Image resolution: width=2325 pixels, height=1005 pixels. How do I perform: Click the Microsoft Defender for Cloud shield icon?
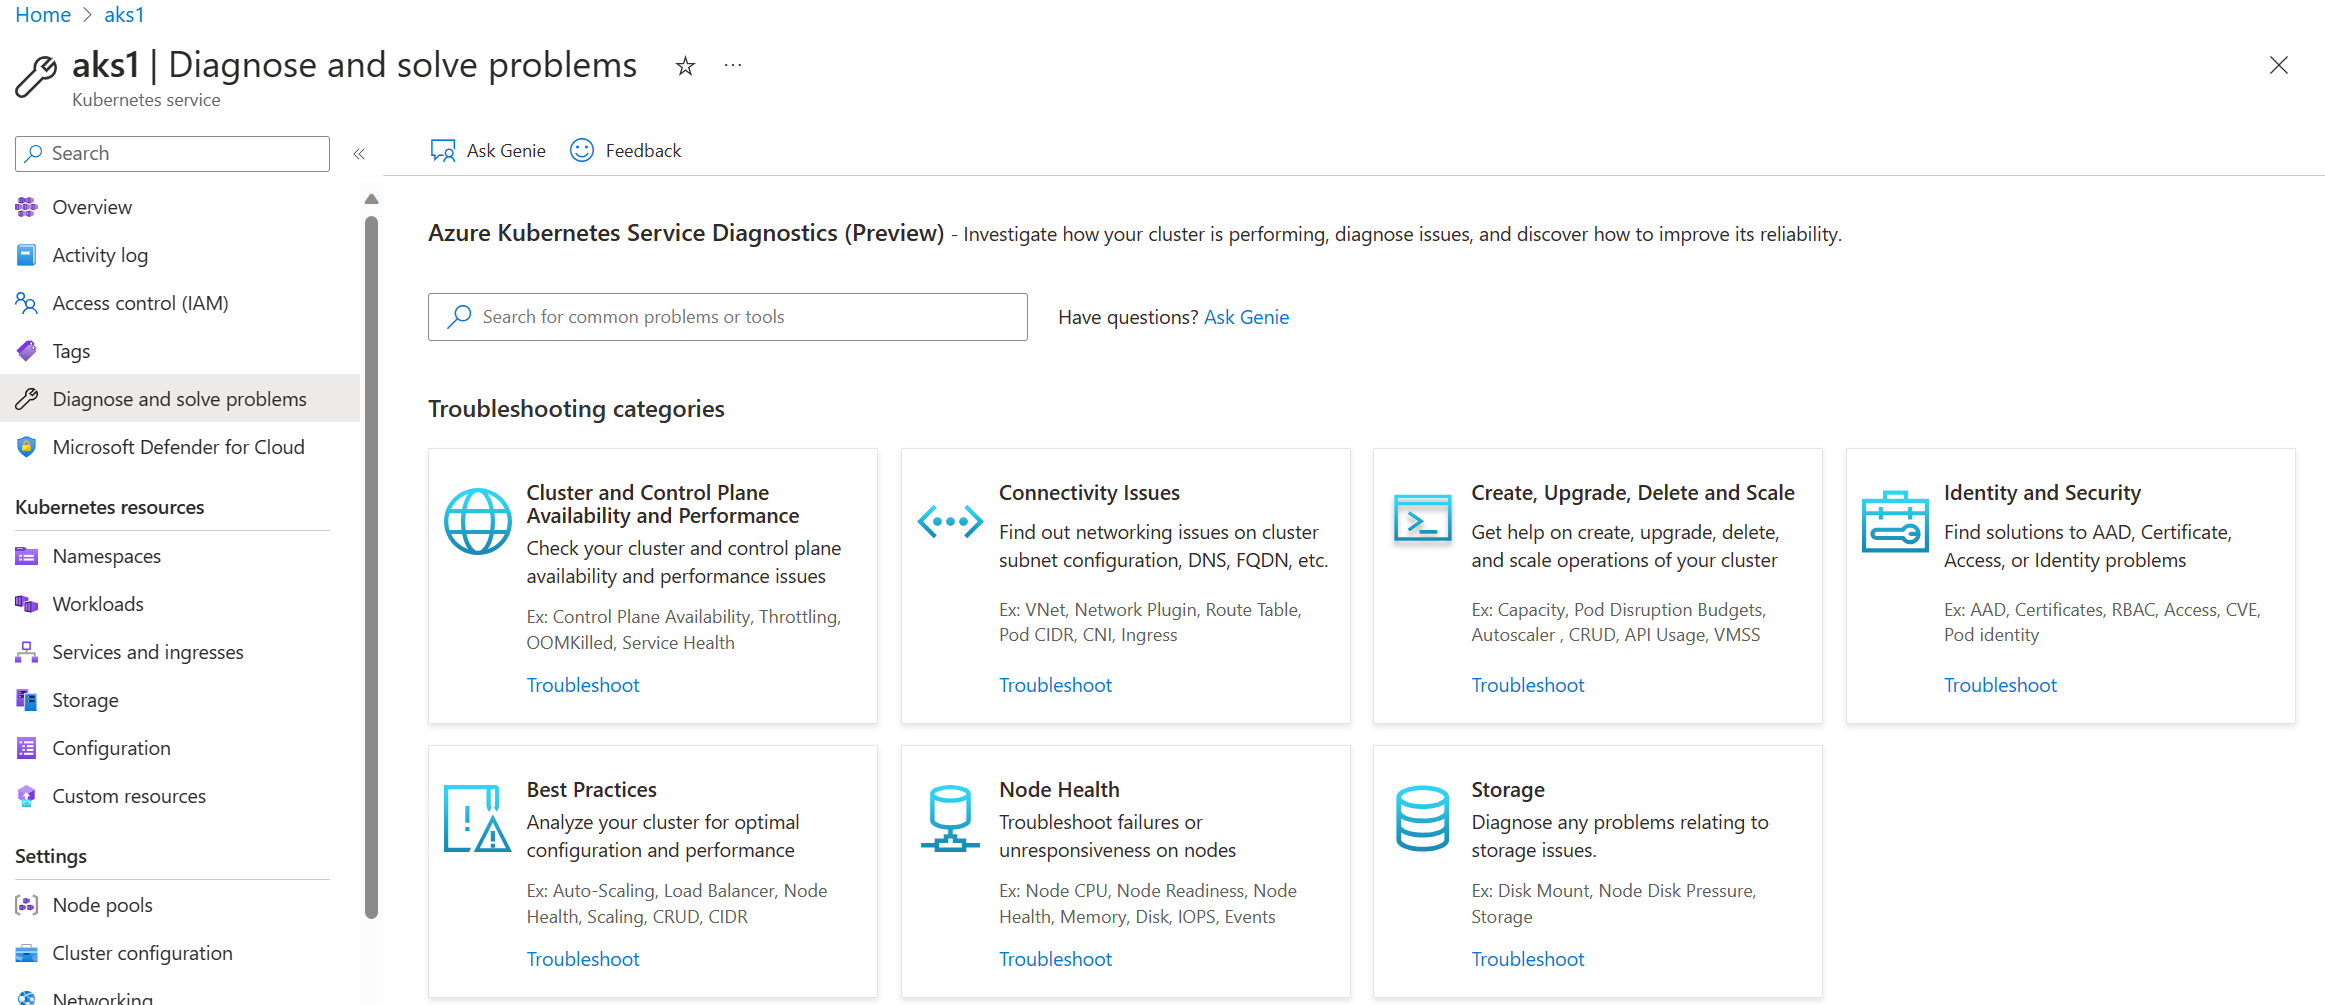pos(27,447)
